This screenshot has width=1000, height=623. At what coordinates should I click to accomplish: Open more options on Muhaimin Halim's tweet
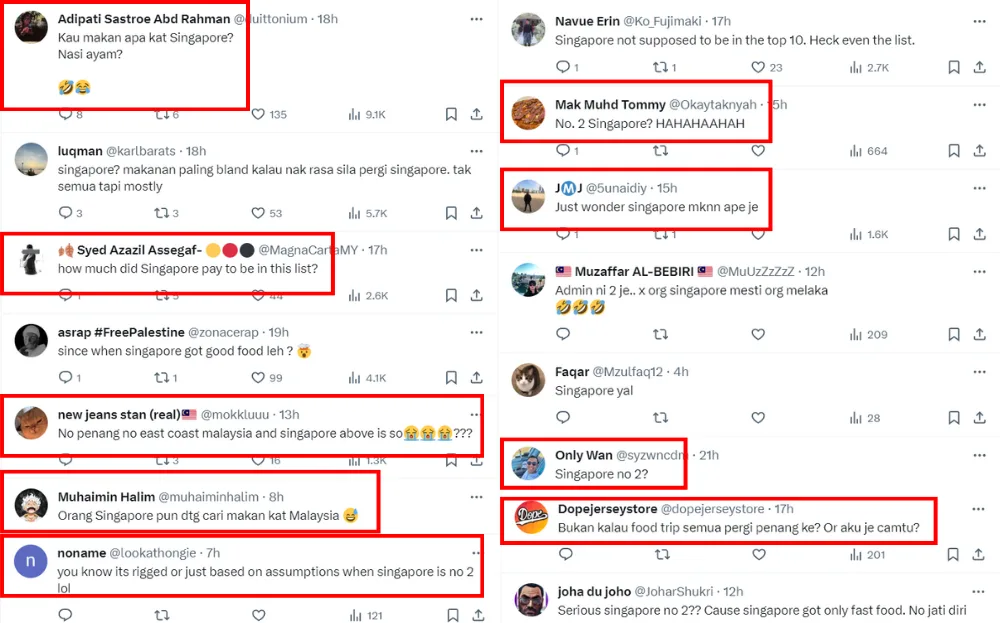coord(477,496)
